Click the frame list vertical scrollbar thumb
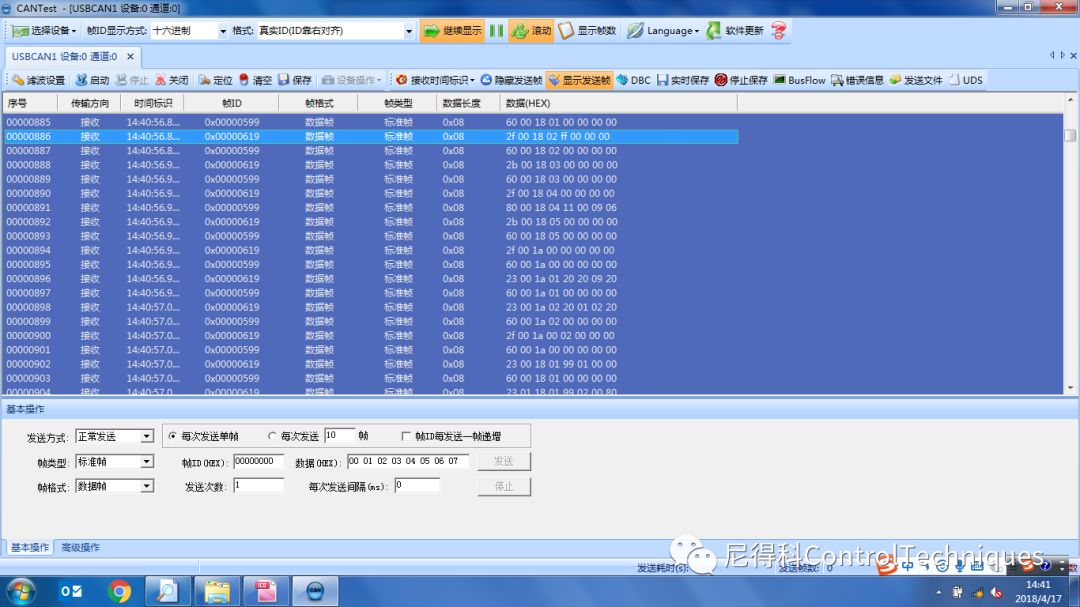The height and width of the screenshot is (607, 1080). coord(1070,135)
